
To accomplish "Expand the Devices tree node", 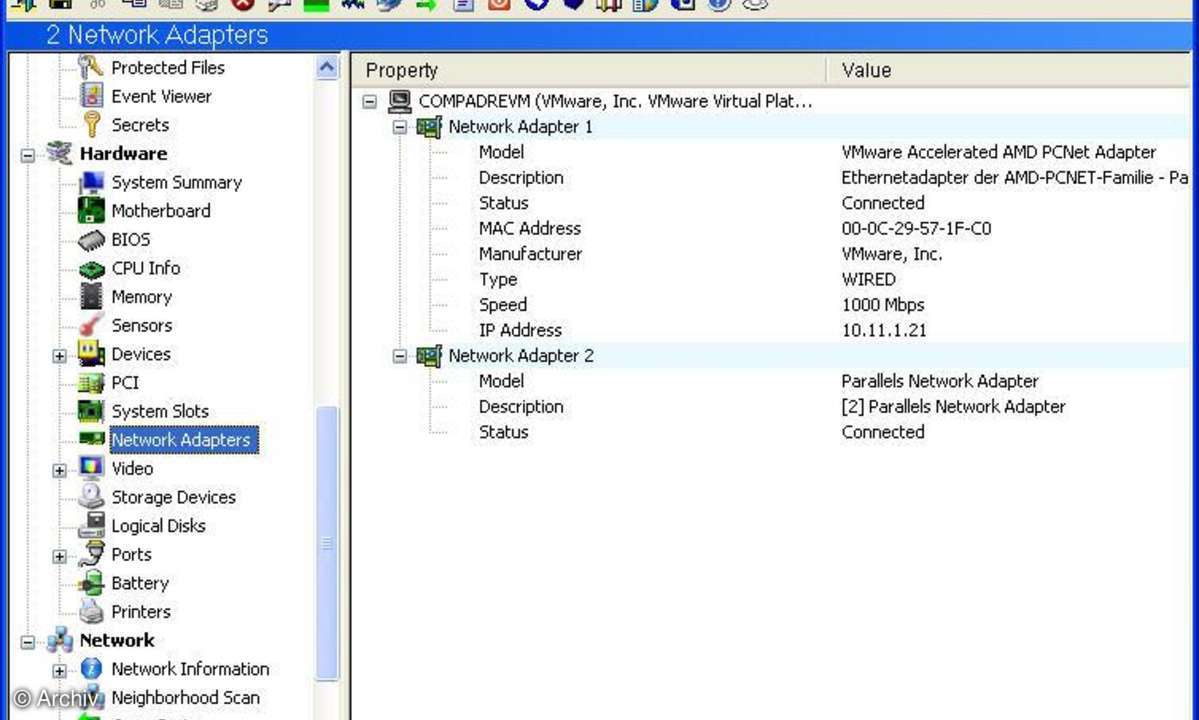I will (60, 356).
